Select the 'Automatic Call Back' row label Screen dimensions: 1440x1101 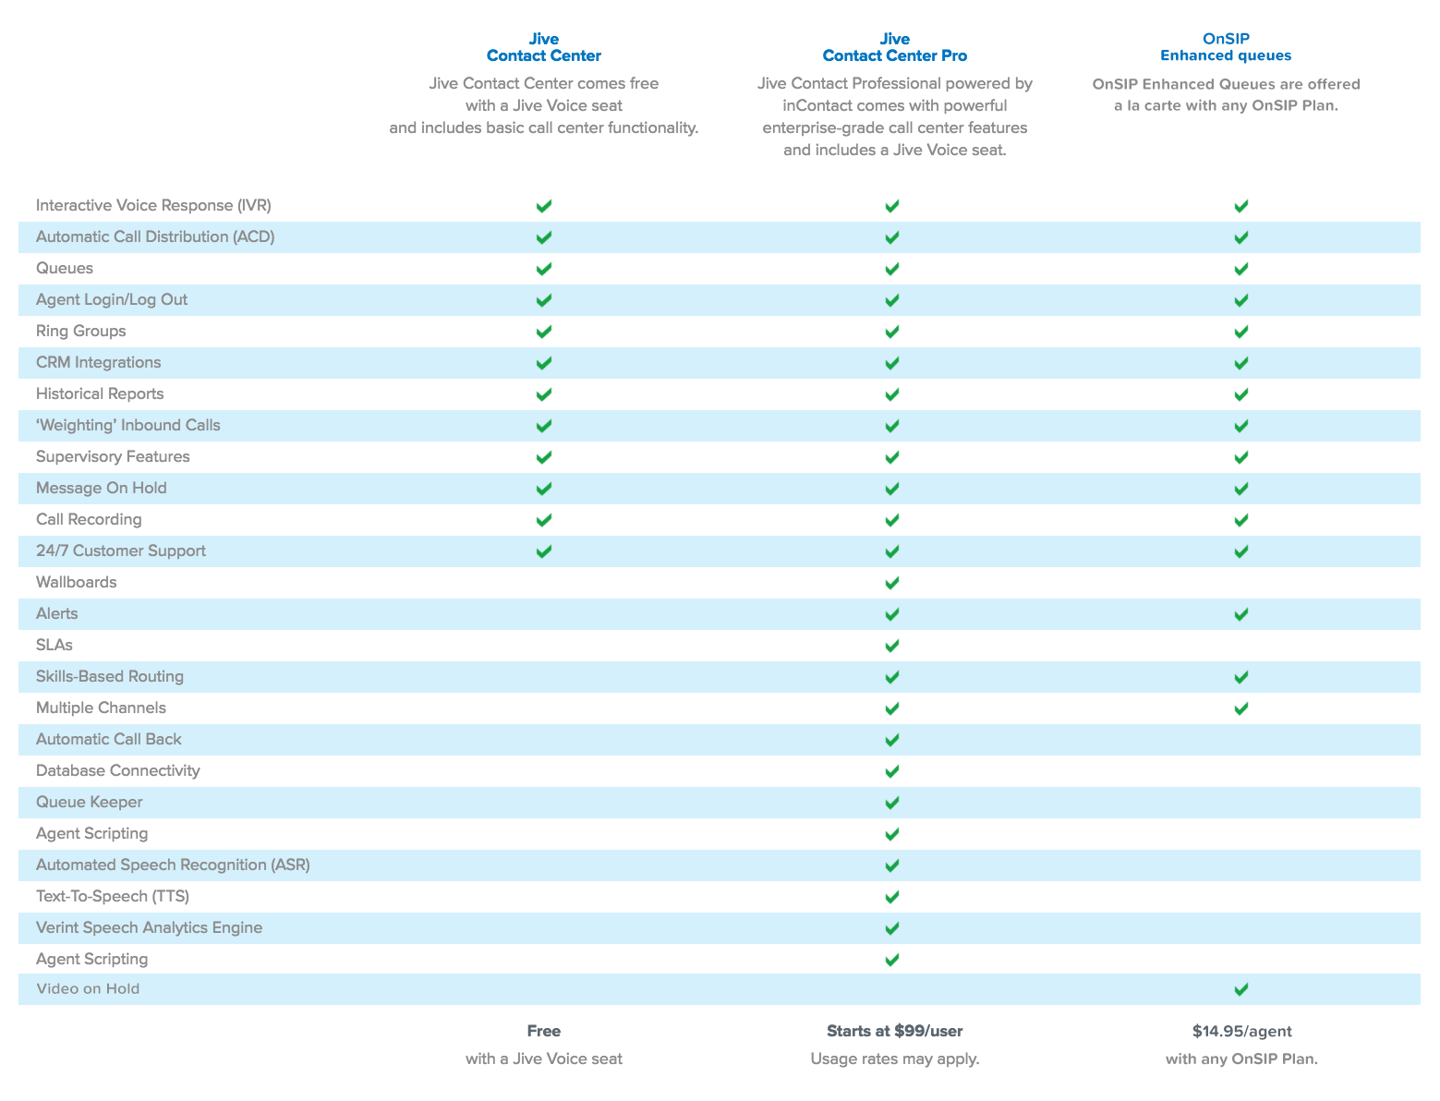point(109,739)
